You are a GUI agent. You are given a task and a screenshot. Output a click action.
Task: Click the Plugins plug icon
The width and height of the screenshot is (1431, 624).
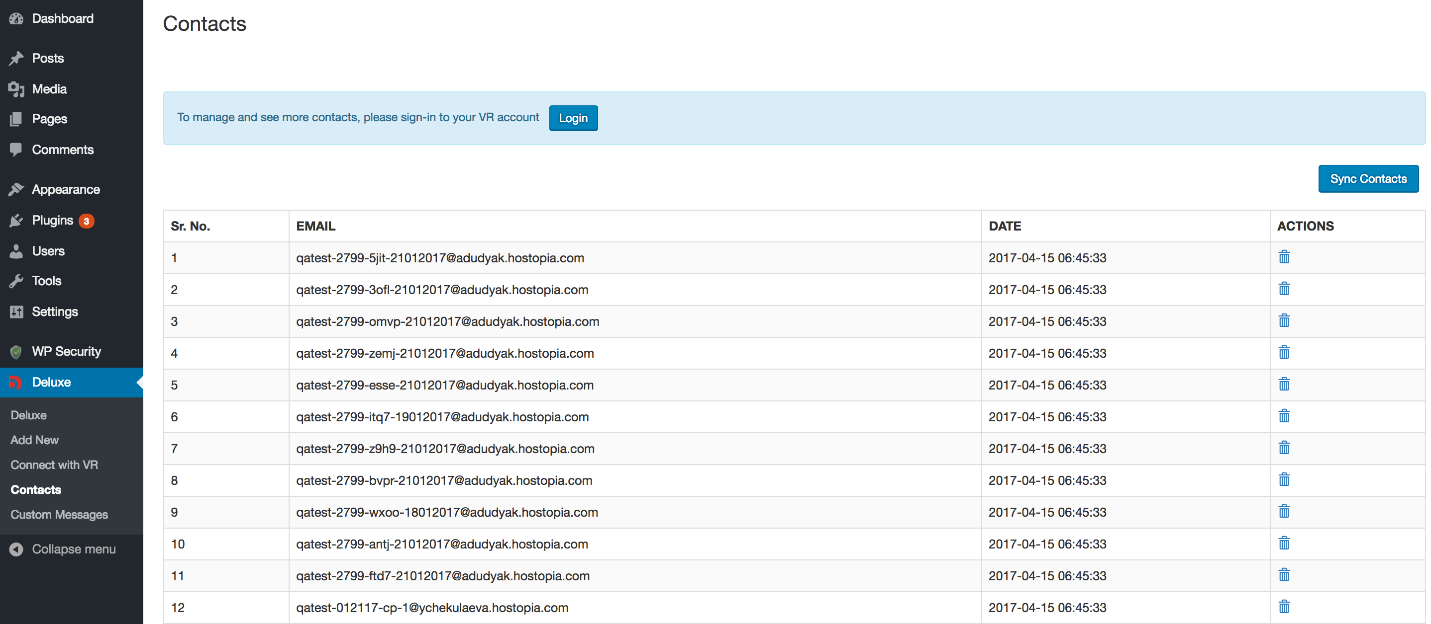coord(16,220)
